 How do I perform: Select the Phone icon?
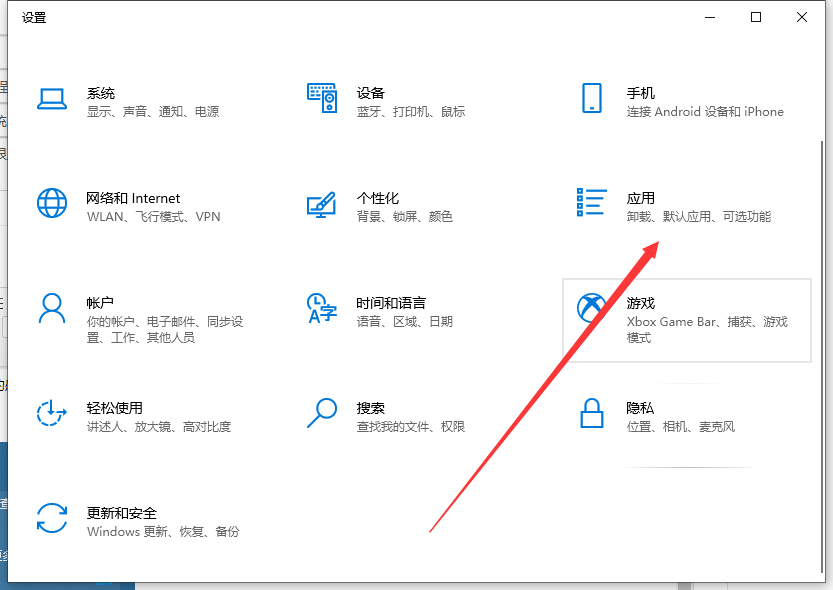[591, 98]
